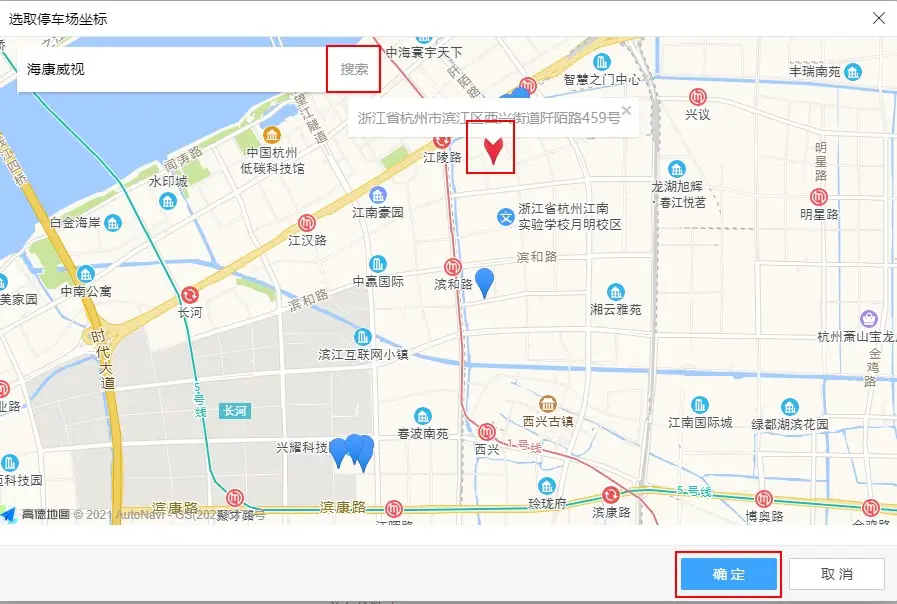Viewport: 897px width, 604px height.
Task: Click the 江南豪园 building icon
Action: click(x=378, y=195)
